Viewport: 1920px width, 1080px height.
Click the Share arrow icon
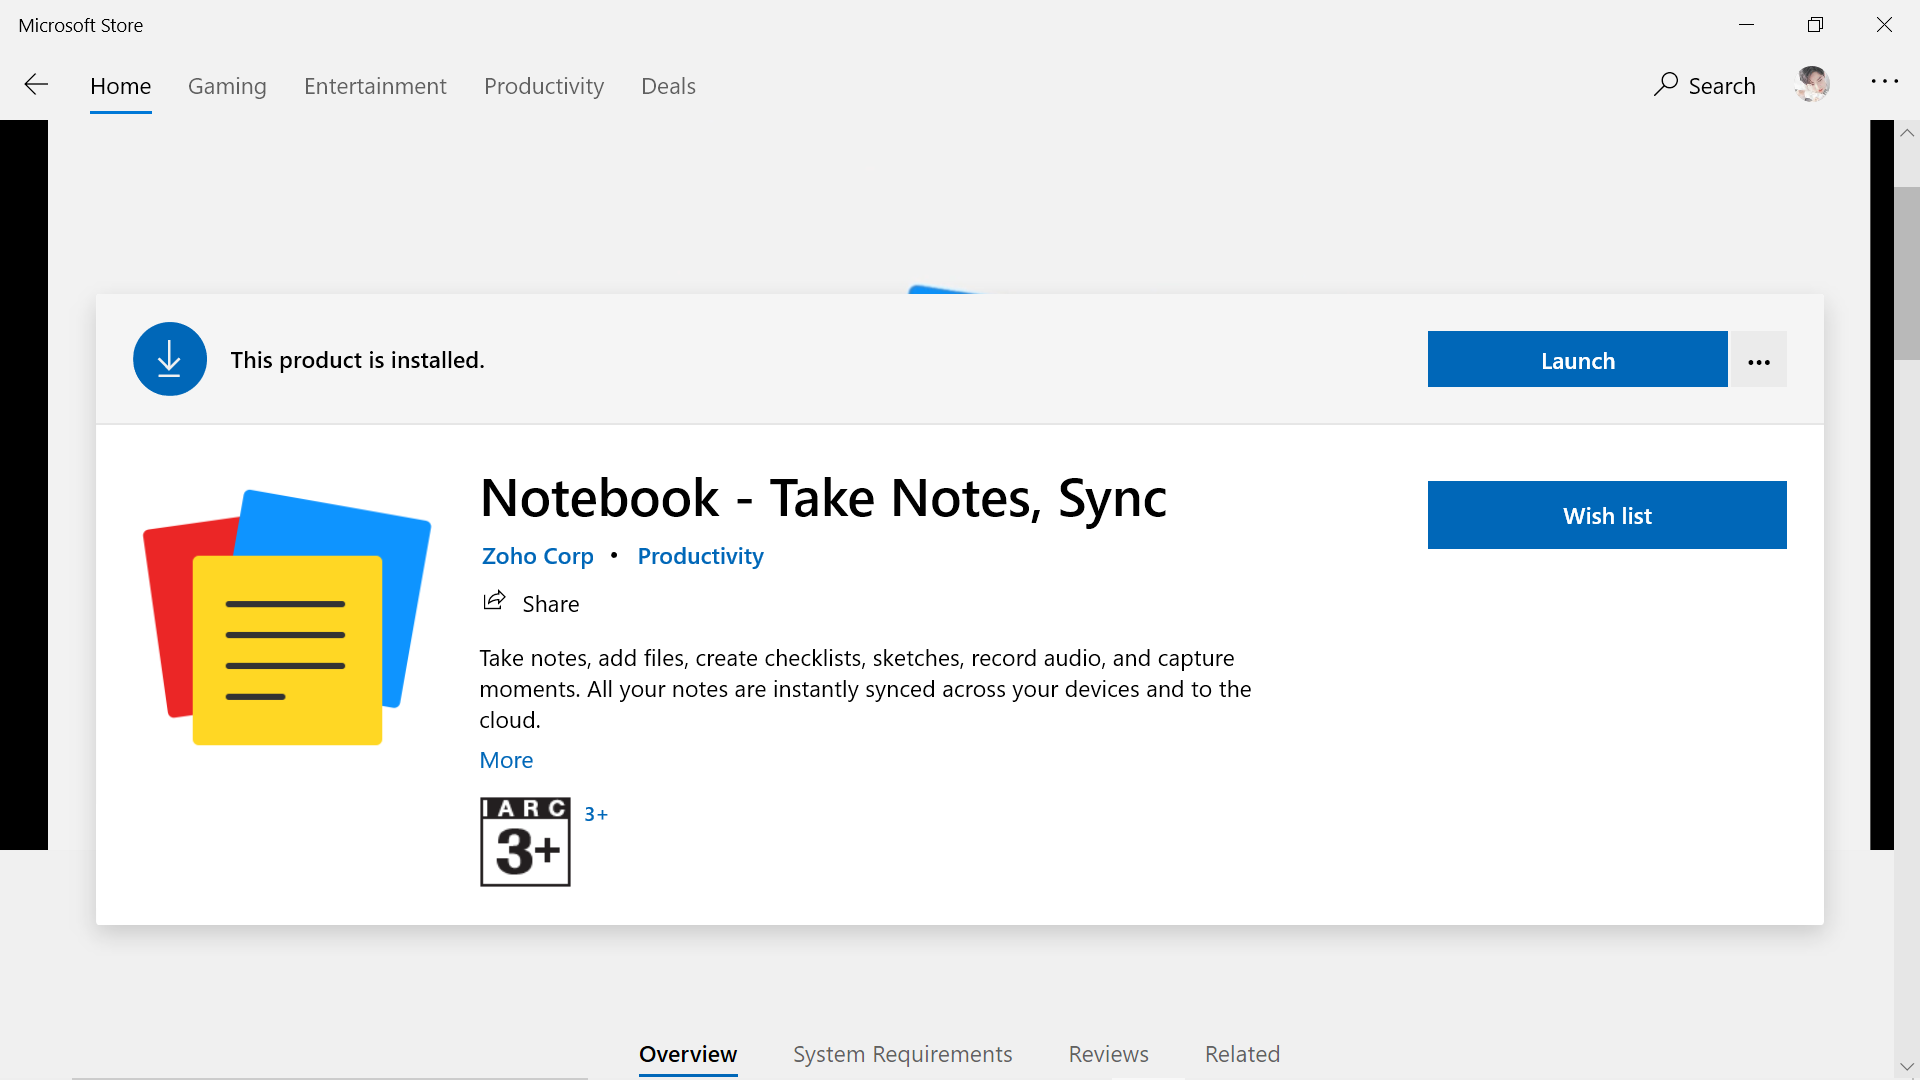tap(494, 602)
